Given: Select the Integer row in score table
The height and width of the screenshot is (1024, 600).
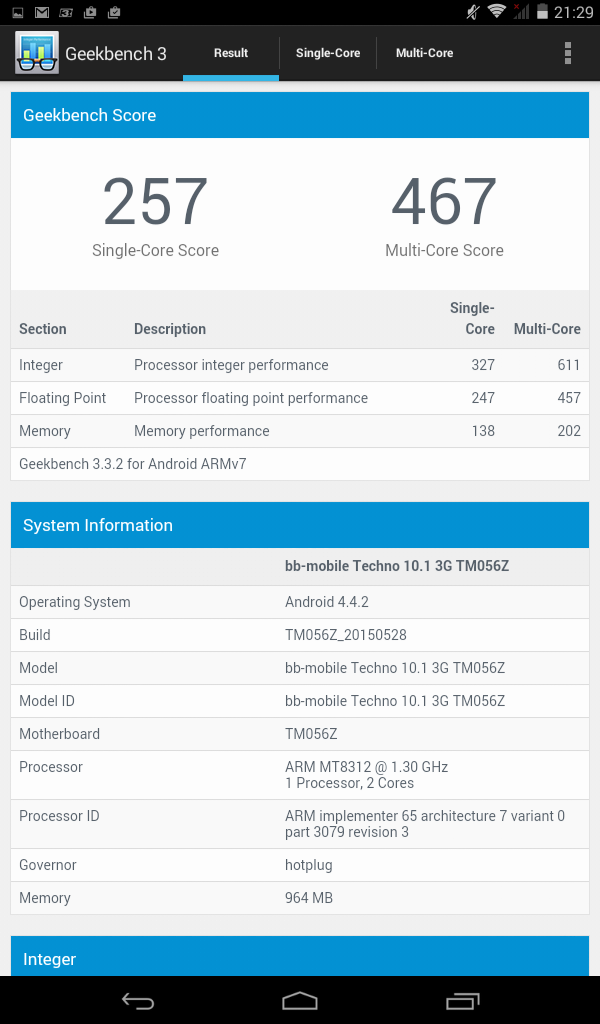Looking at the screenshot, I should [300, 365].
